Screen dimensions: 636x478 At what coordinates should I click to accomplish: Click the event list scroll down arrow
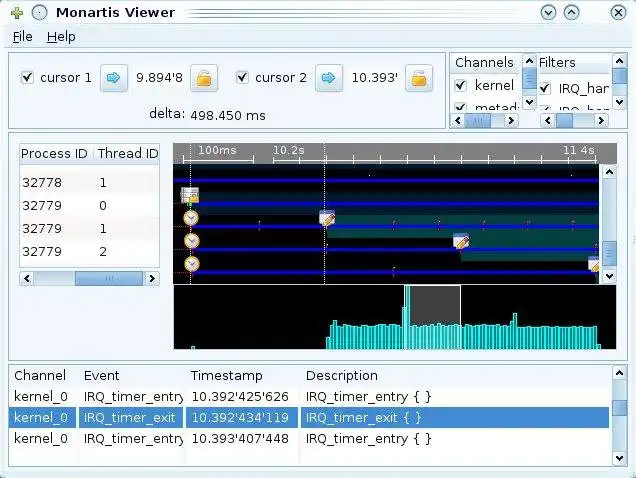(x=619, y=459)
